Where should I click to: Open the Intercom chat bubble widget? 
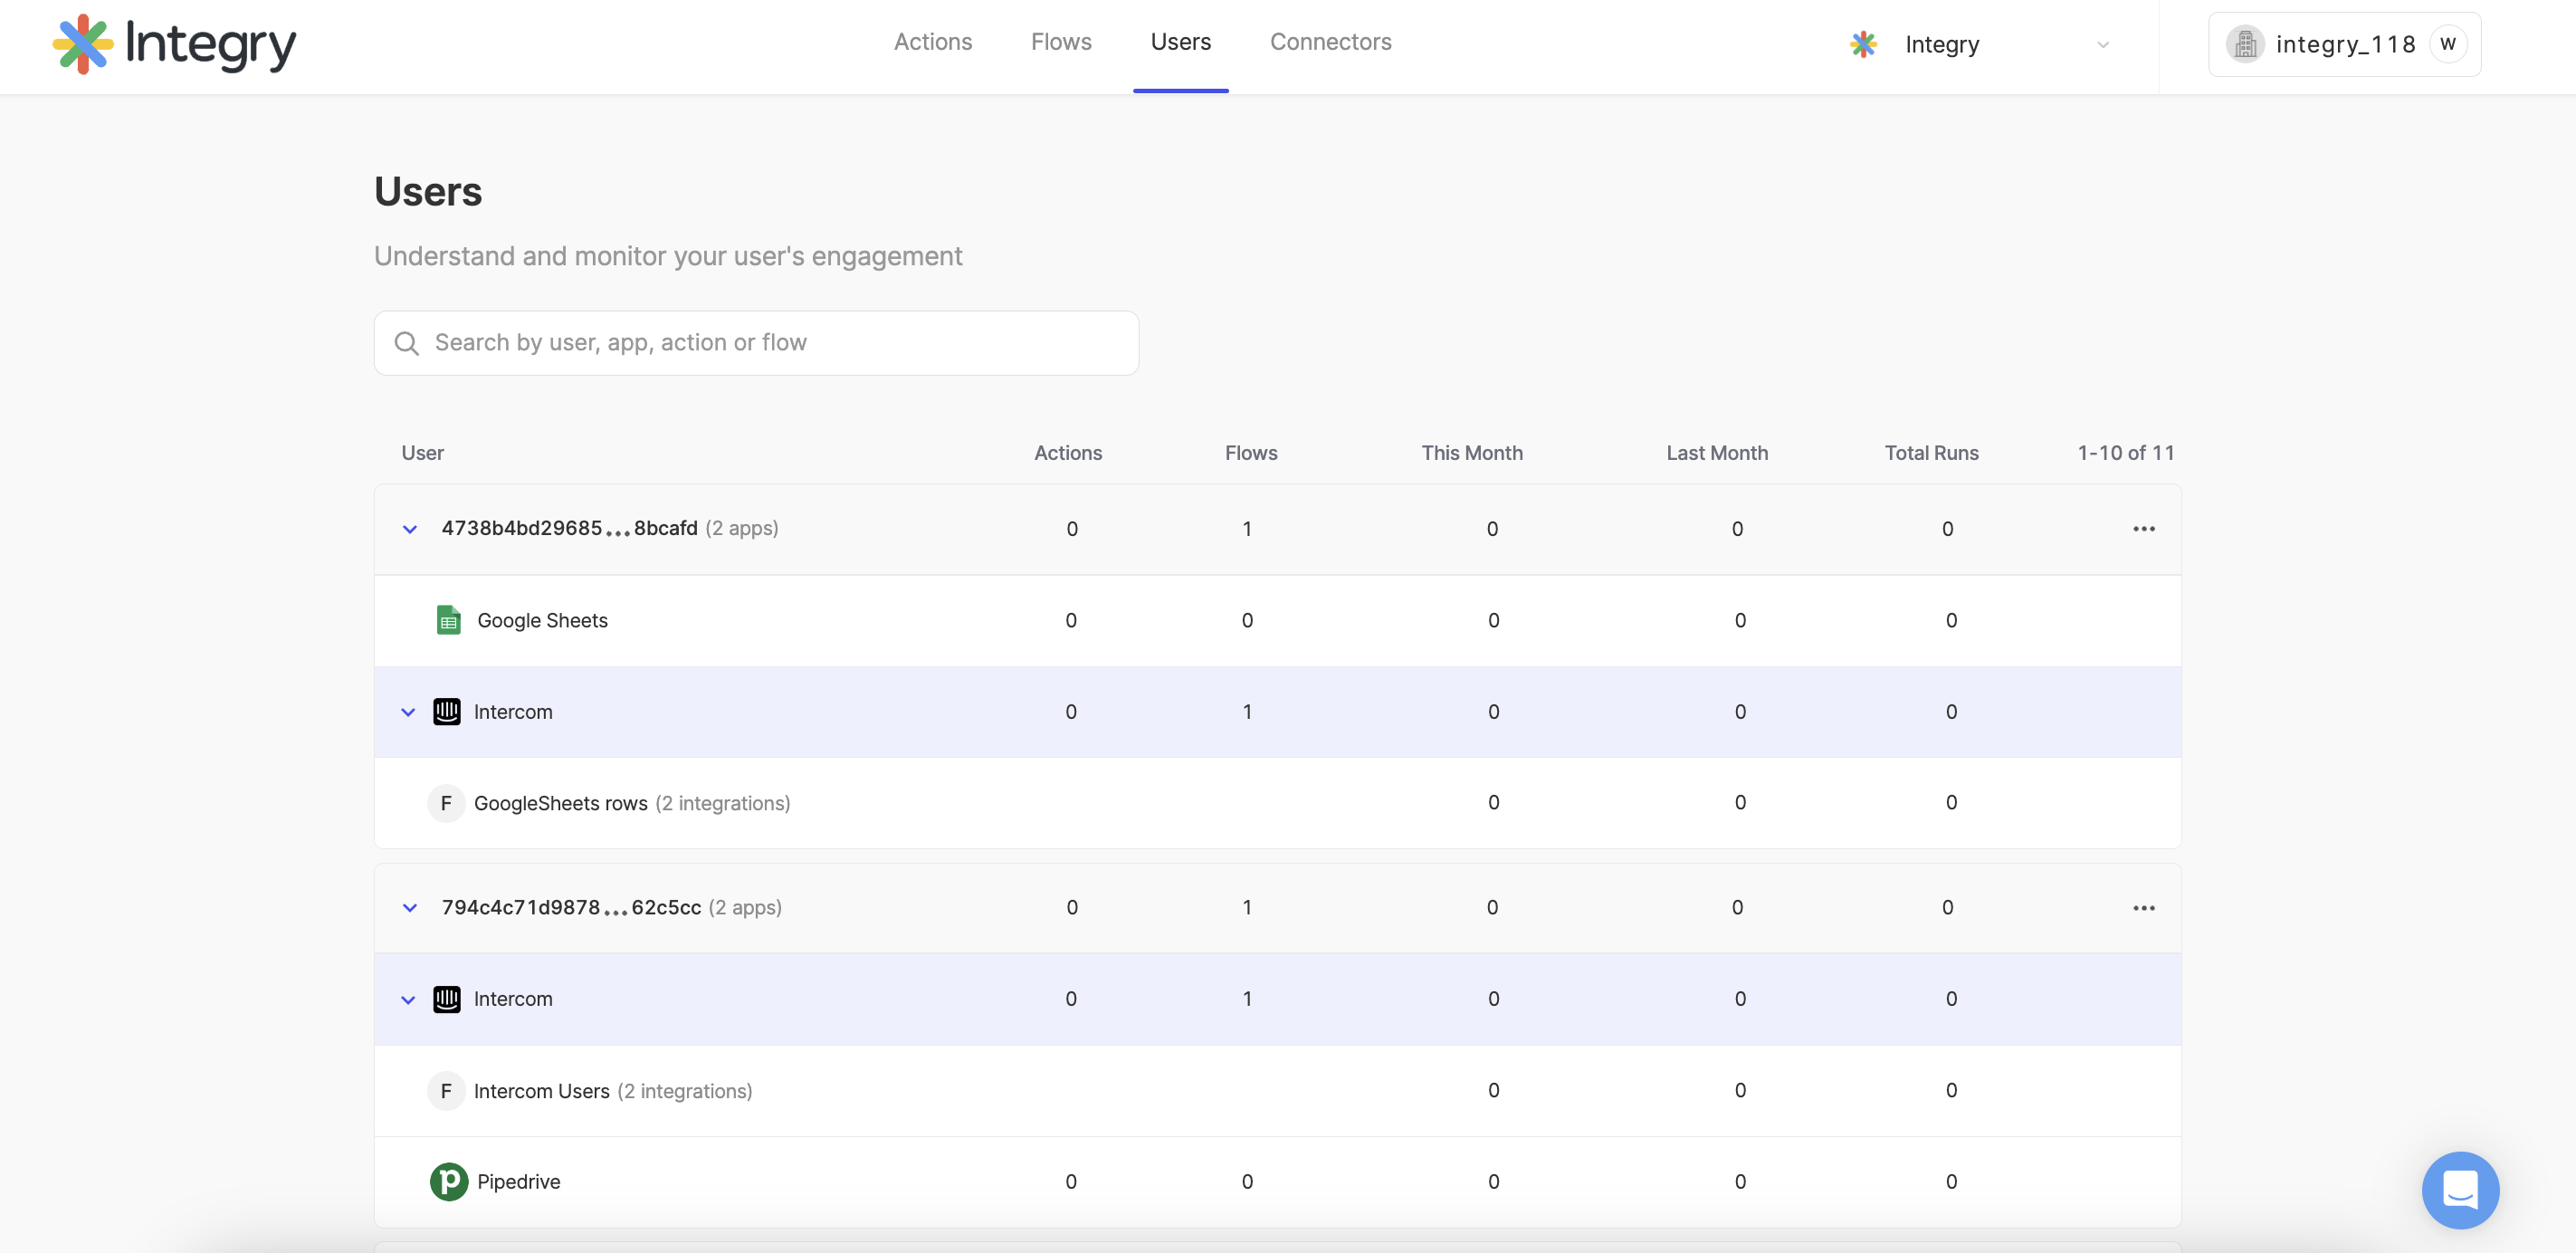click(x=2459, y=1189)
